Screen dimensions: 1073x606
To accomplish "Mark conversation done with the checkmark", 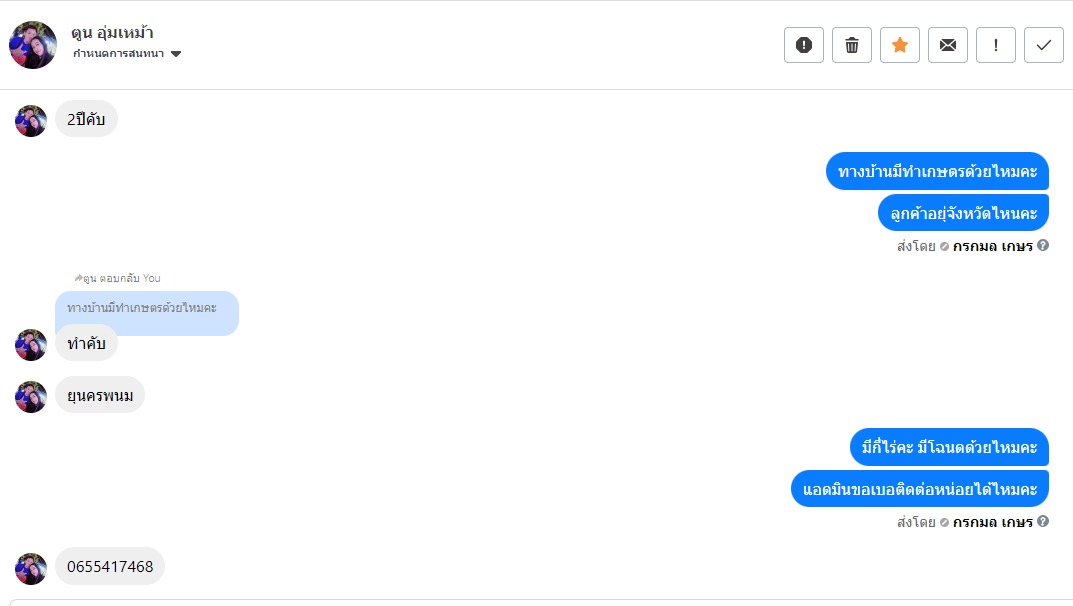I will (1044, 45).
